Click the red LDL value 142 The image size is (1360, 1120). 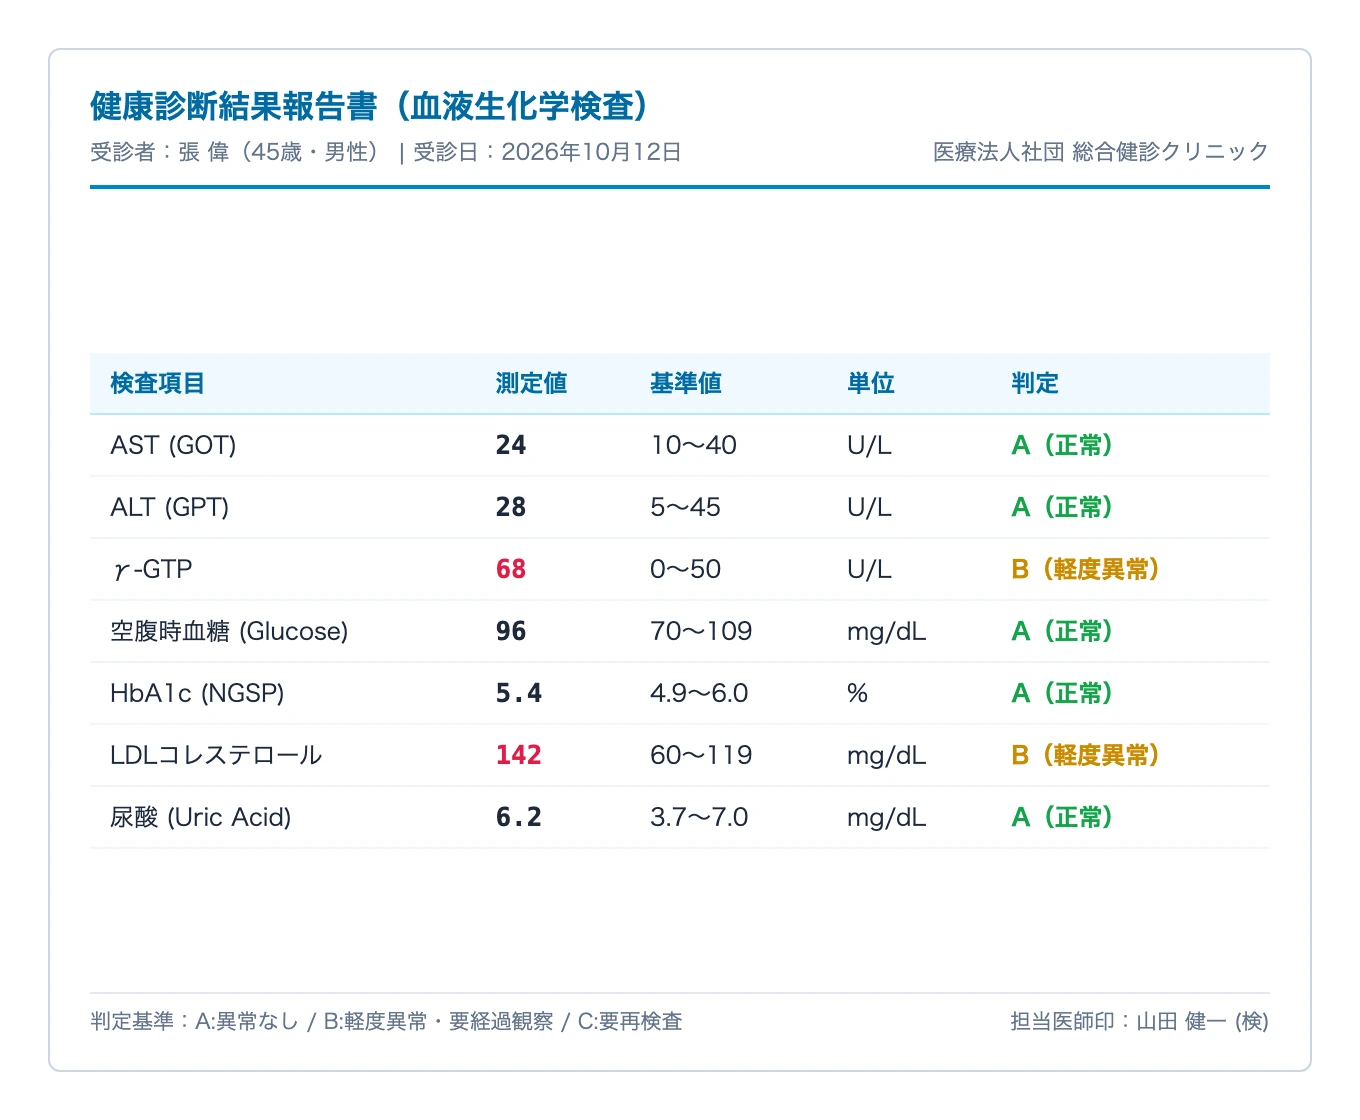tap(519, 755)
